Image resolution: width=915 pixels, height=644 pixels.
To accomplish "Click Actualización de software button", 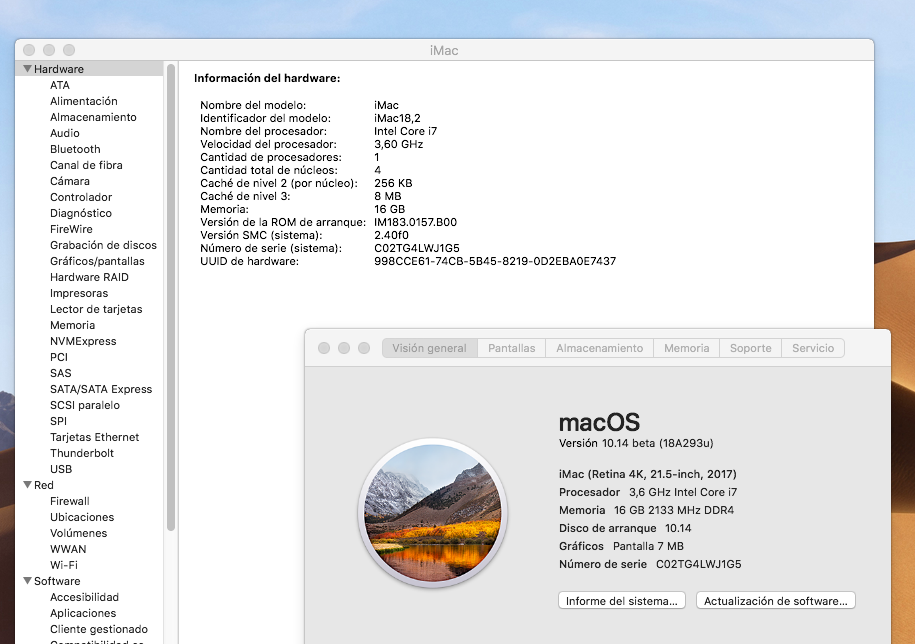I will click(x=776, y=601).
